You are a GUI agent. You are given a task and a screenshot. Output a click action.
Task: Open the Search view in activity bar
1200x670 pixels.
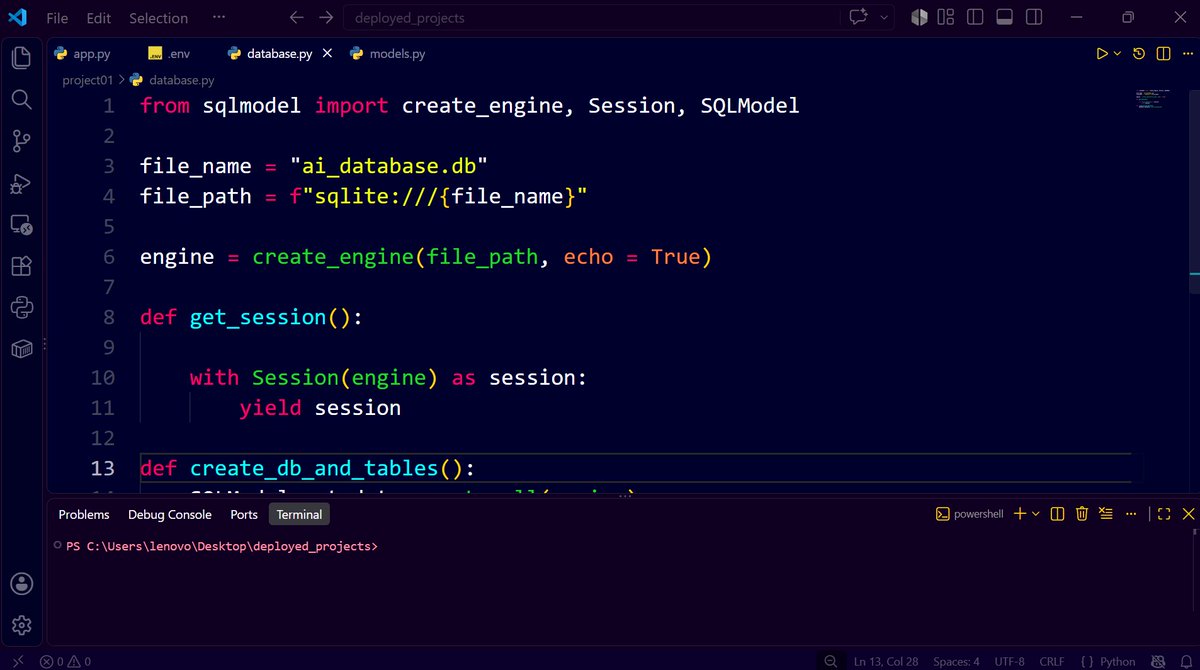pyautogui.click(x=21, y=99)
